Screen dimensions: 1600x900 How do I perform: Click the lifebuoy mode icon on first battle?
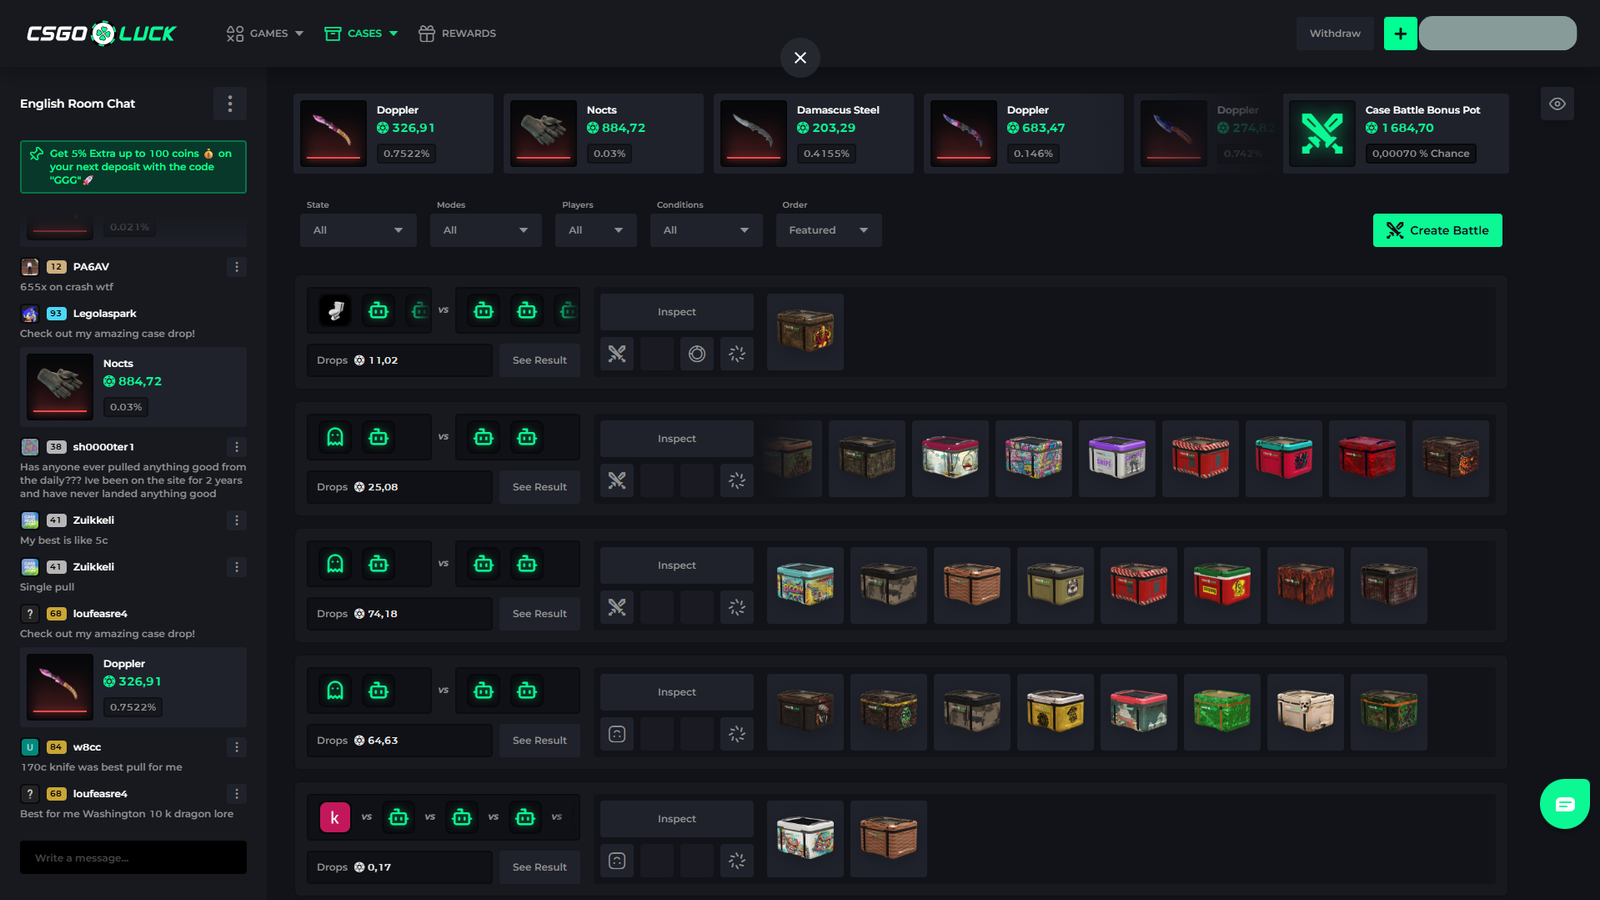tap(697, 353)
